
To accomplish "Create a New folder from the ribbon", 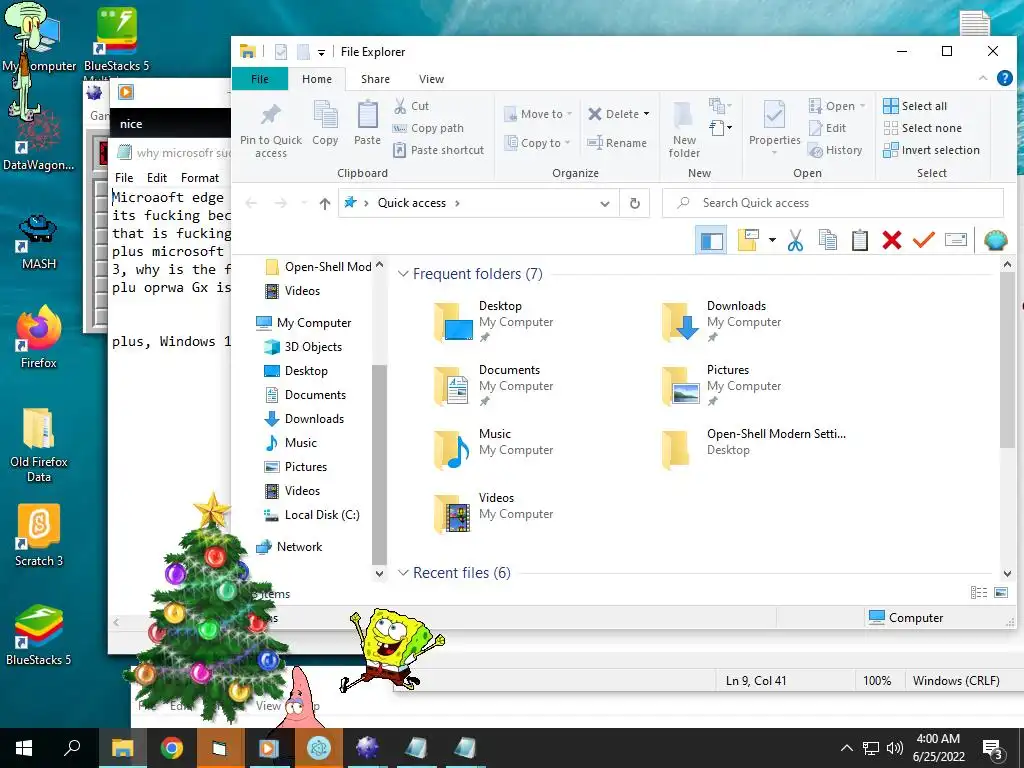I will tap(684, 129).
